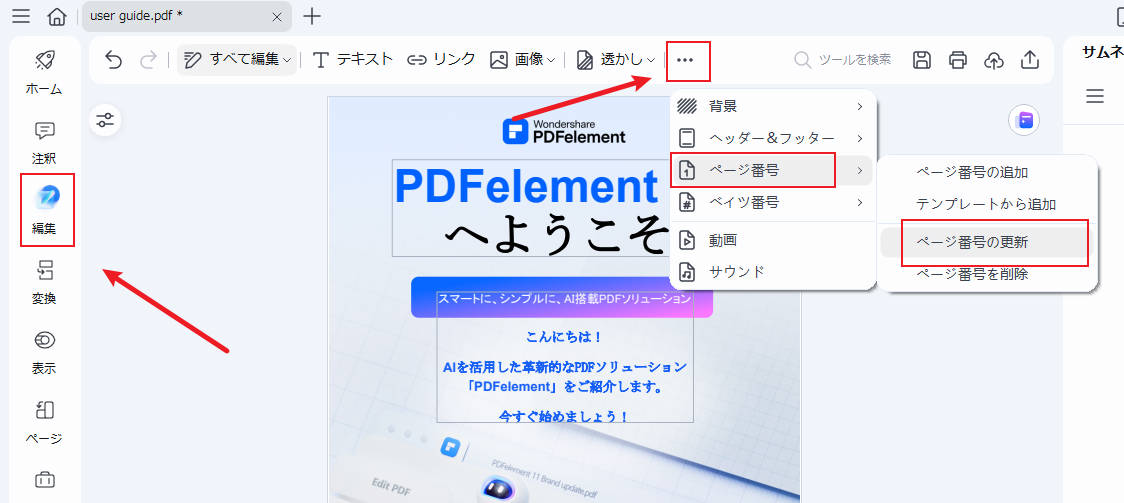The width and height of the screenshot is (1124, 503).
Task: Click the 今すぐ始めましょう！ text
Action: 564,416
